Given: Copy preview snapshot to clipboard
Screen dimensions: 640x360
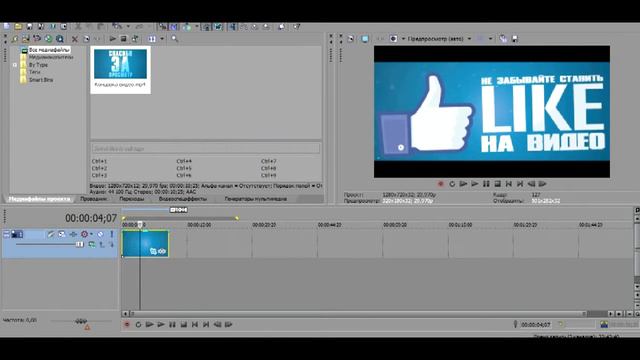Looking at the screenshot, I should (503, 39).
